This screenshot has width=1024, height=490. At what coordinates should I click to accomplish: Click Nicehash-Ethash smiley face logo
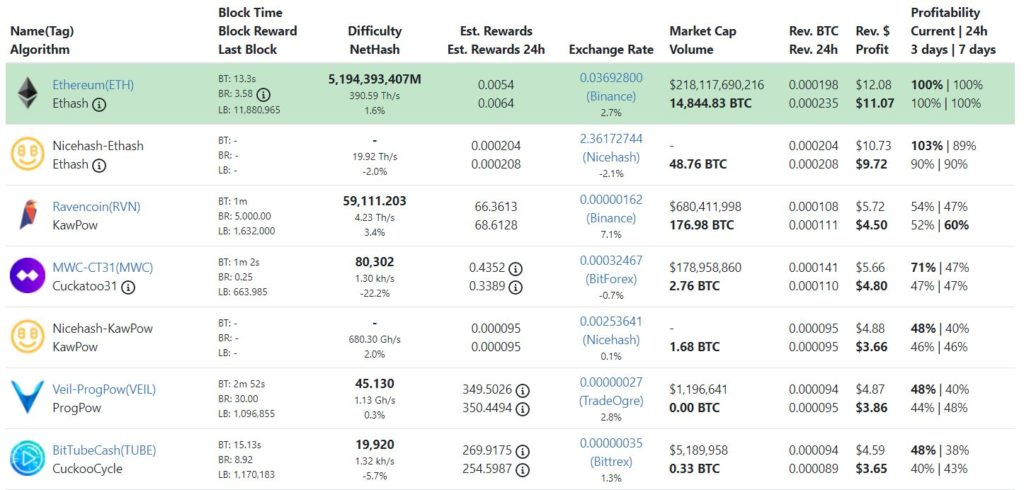pos(27,154)
